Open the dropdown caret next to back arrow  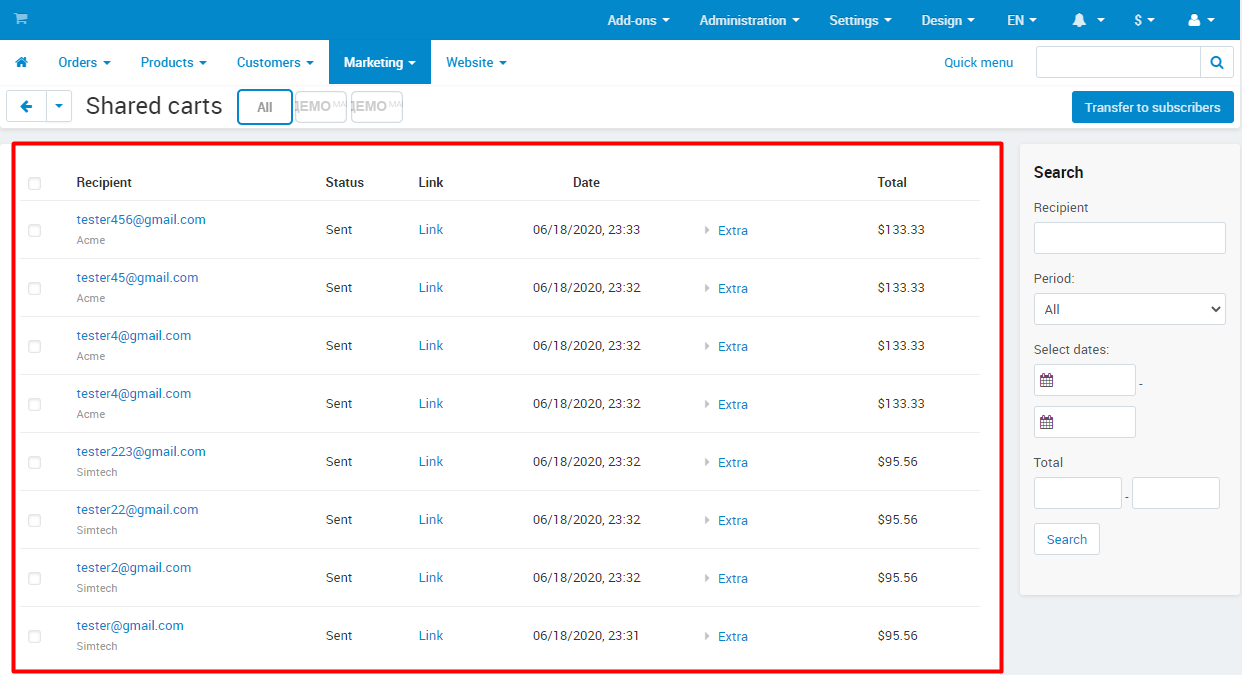(59, 106)
